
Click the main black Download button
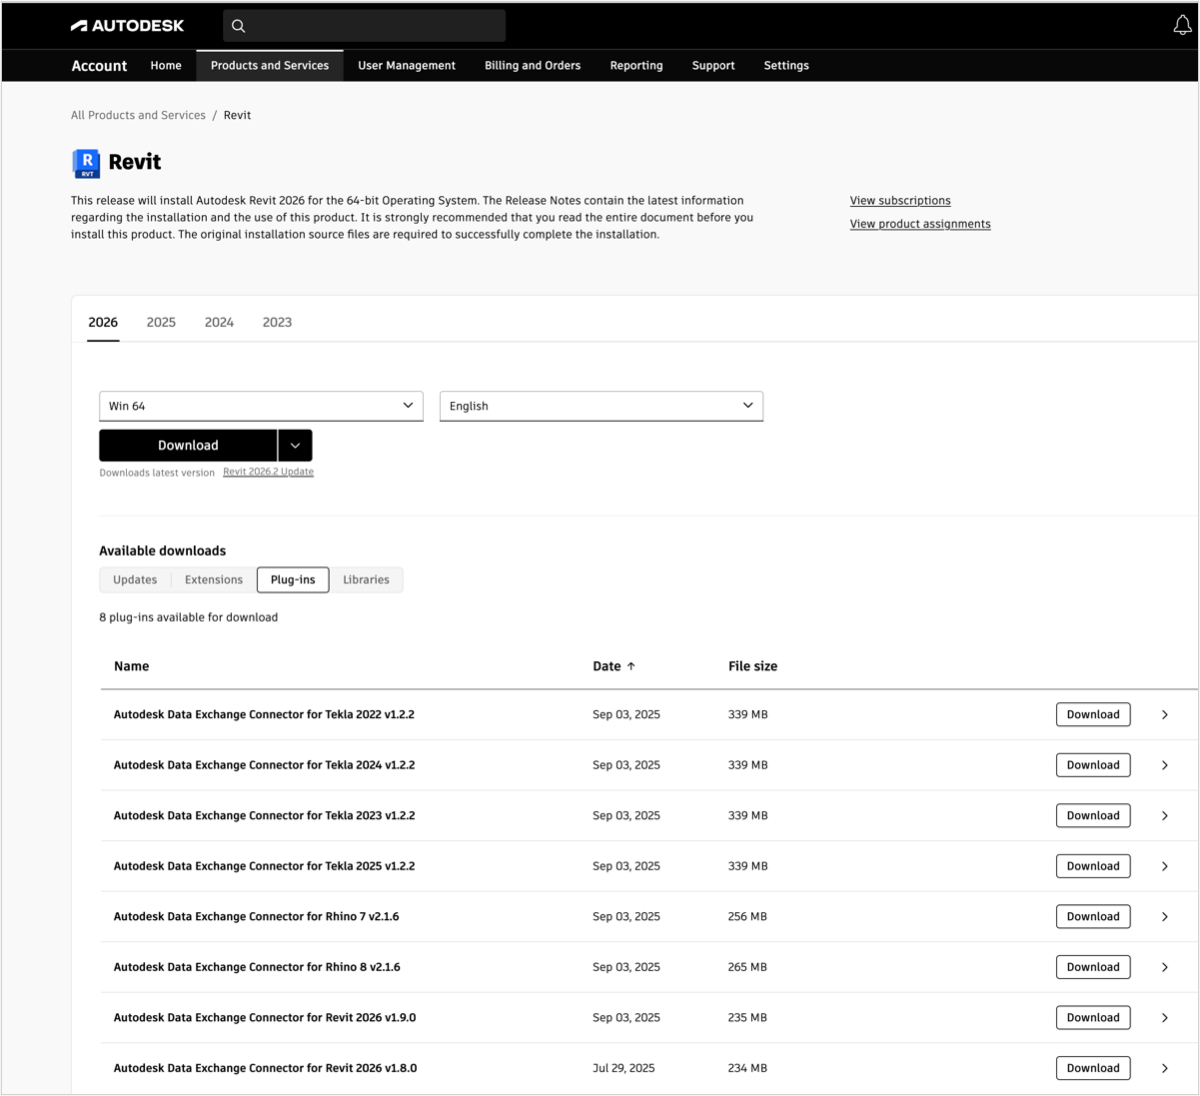tap(188, 446)
